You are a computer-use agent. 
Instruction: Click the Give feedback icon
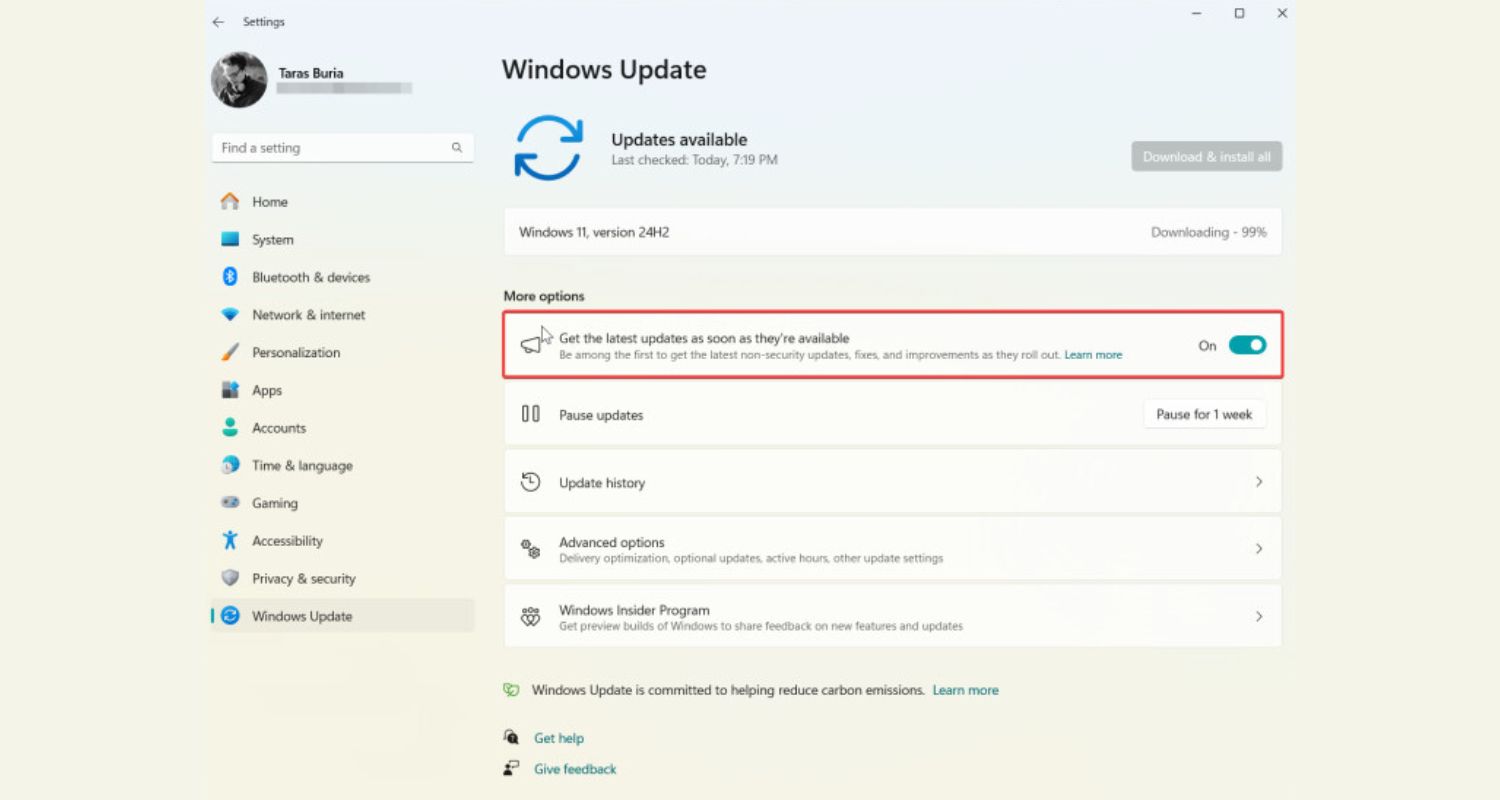click(511, 769)
